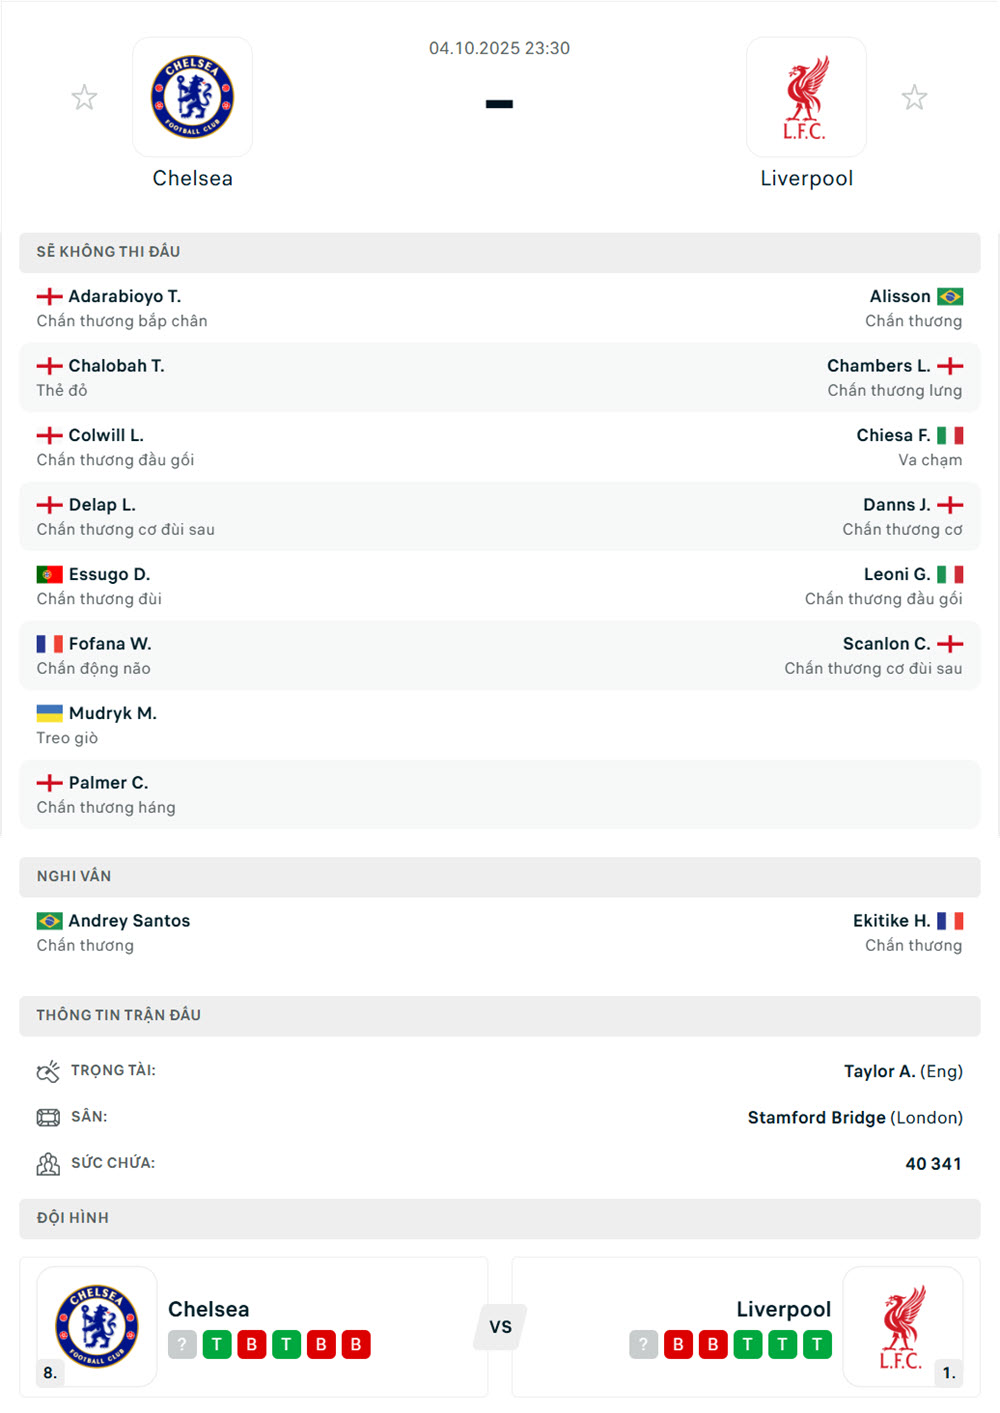Click Chelsea's question mark form badge

coord(181,1345)
